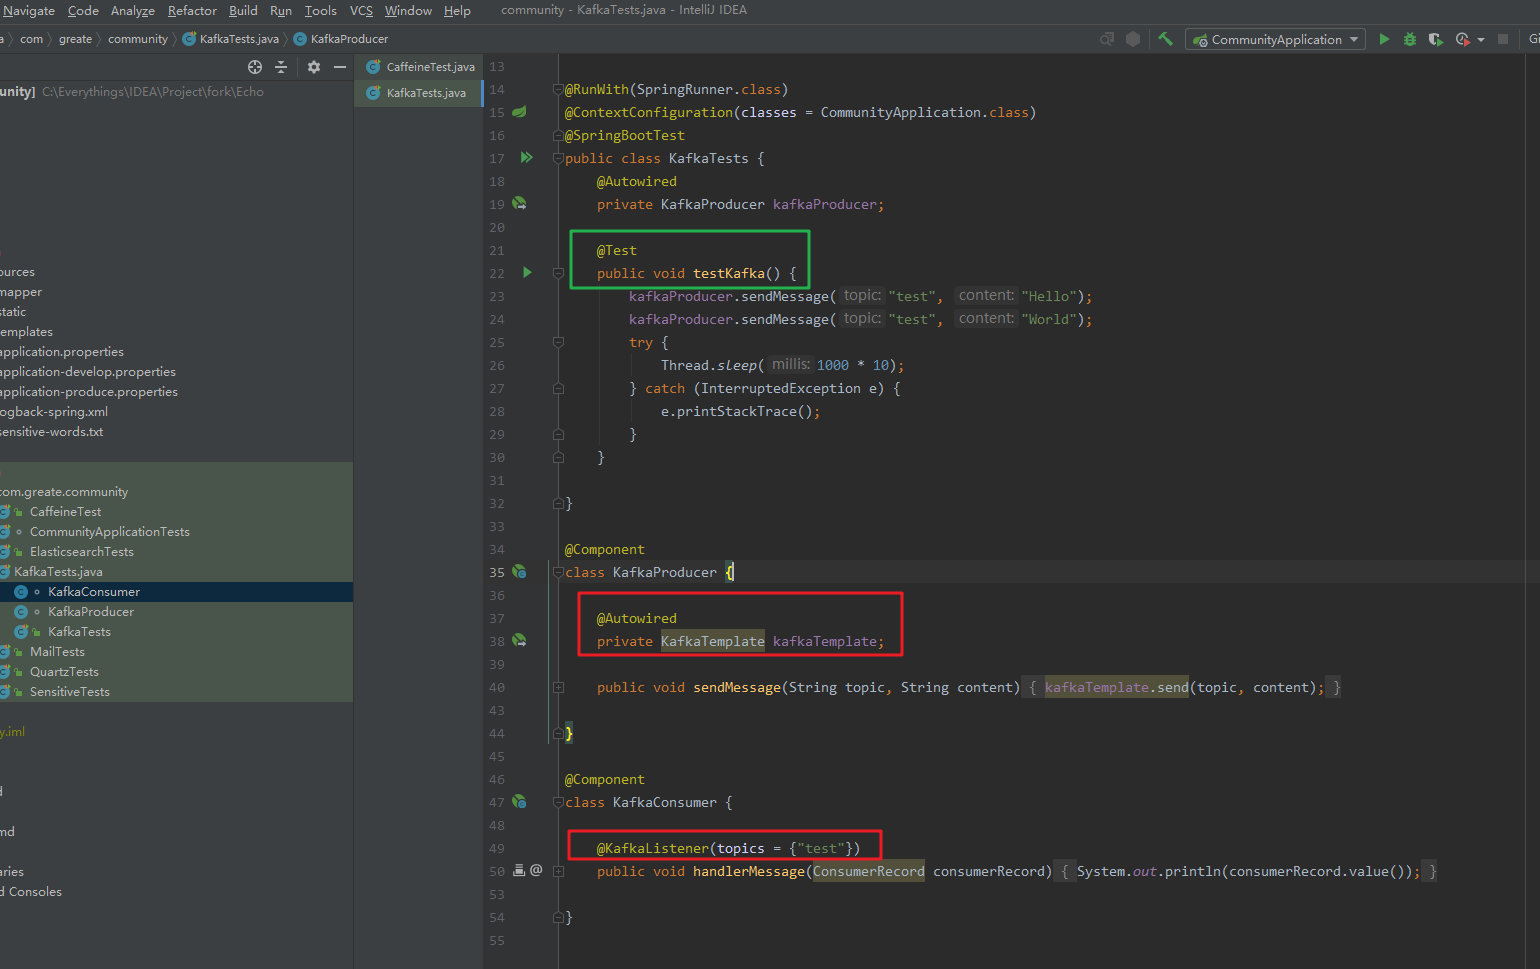Screen dimensions: 1540x969
Task: Collapse the fold marker at line 14 @RunWith
Action: (558, 89)
